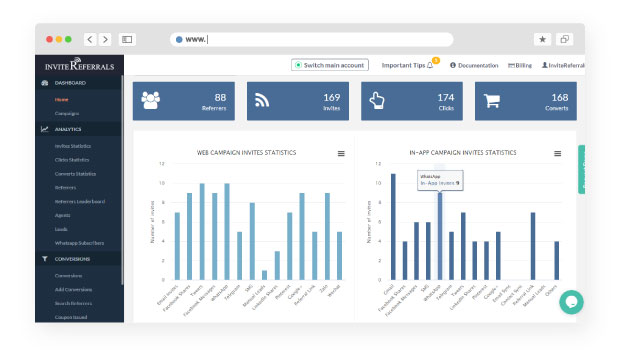Viewport: 620px width, 360px height.
Task: Click the Referrers people group icon
Action: coord(151,100)
